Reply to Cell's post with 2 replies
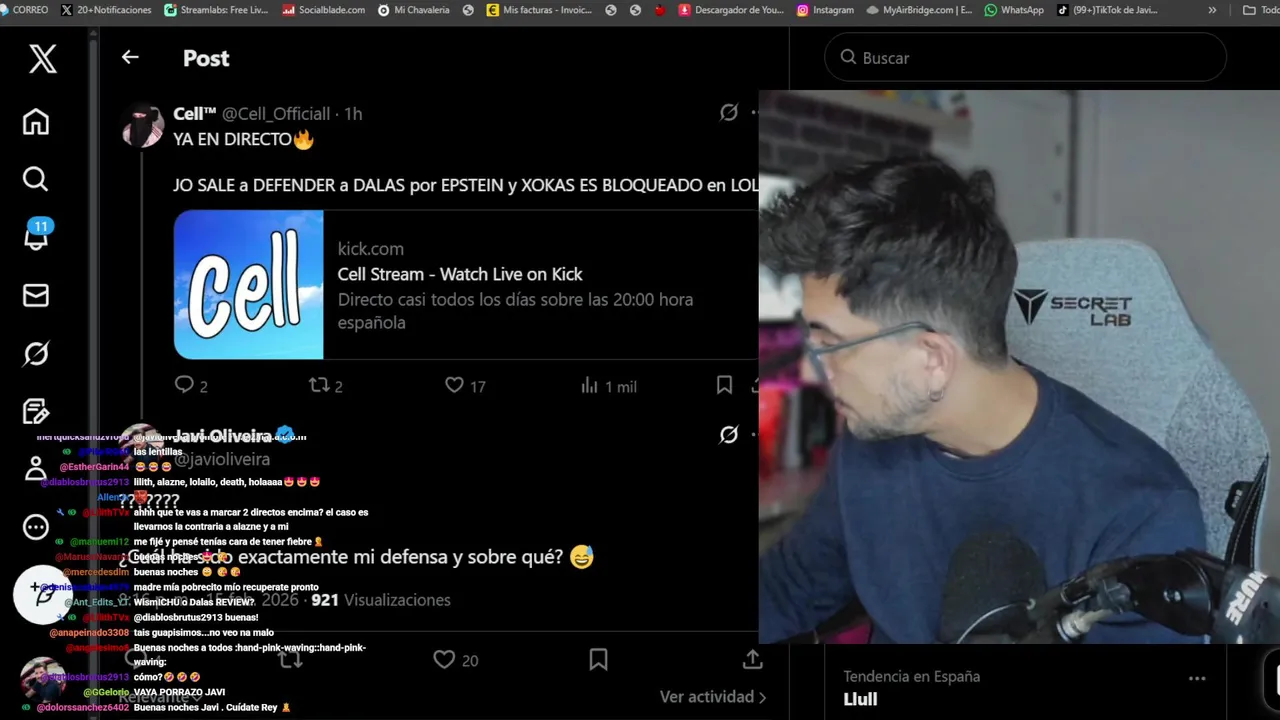The image size is (1280, 720). click(190, 385)
